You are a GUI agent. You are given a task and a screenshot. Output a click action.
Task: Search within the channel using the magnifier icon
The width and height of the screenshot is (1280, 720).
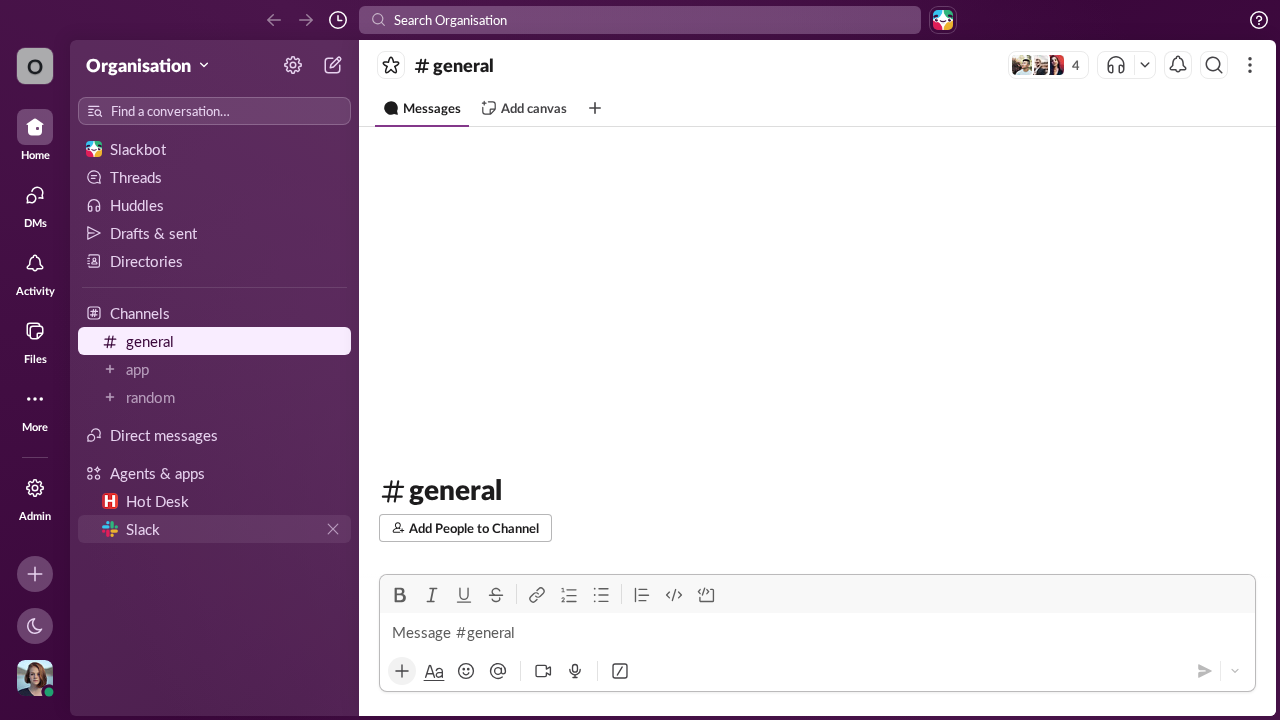[1214, 65]
